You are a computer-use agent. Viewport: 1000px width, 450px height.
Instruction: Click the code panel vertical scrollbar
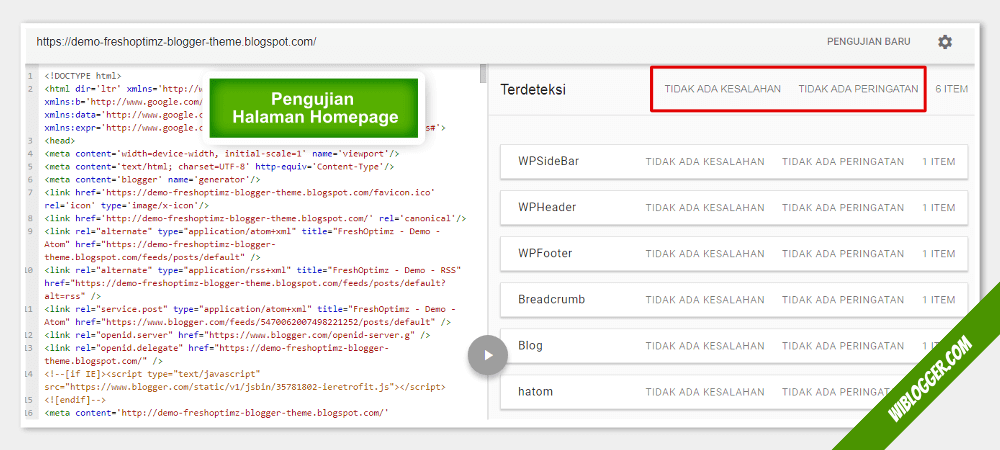483,75
